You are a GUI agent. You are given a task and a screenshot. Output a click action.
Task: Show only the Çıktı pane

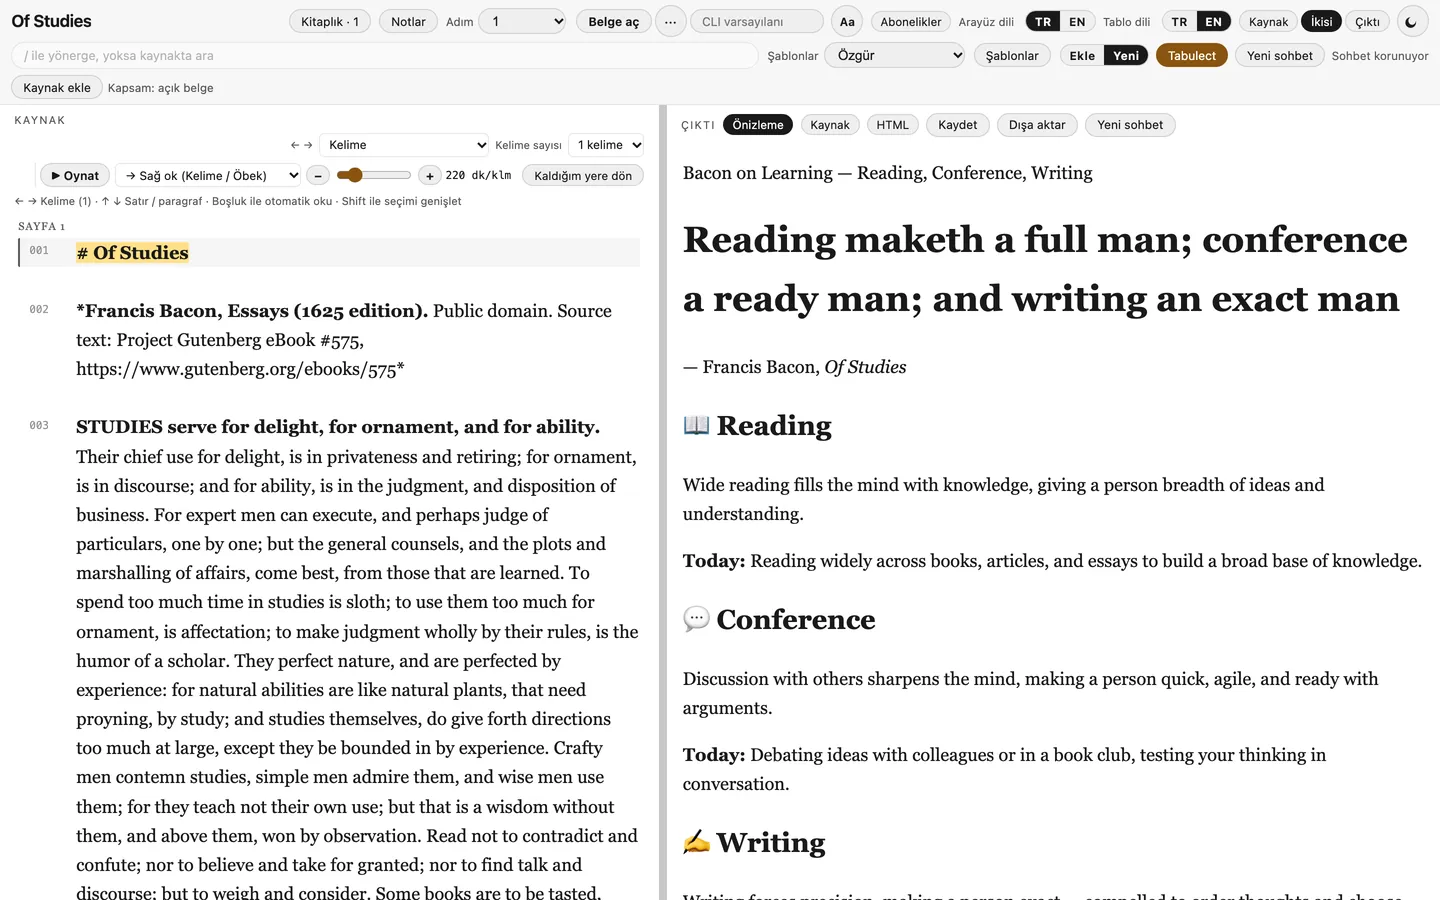click(1367, 21)
